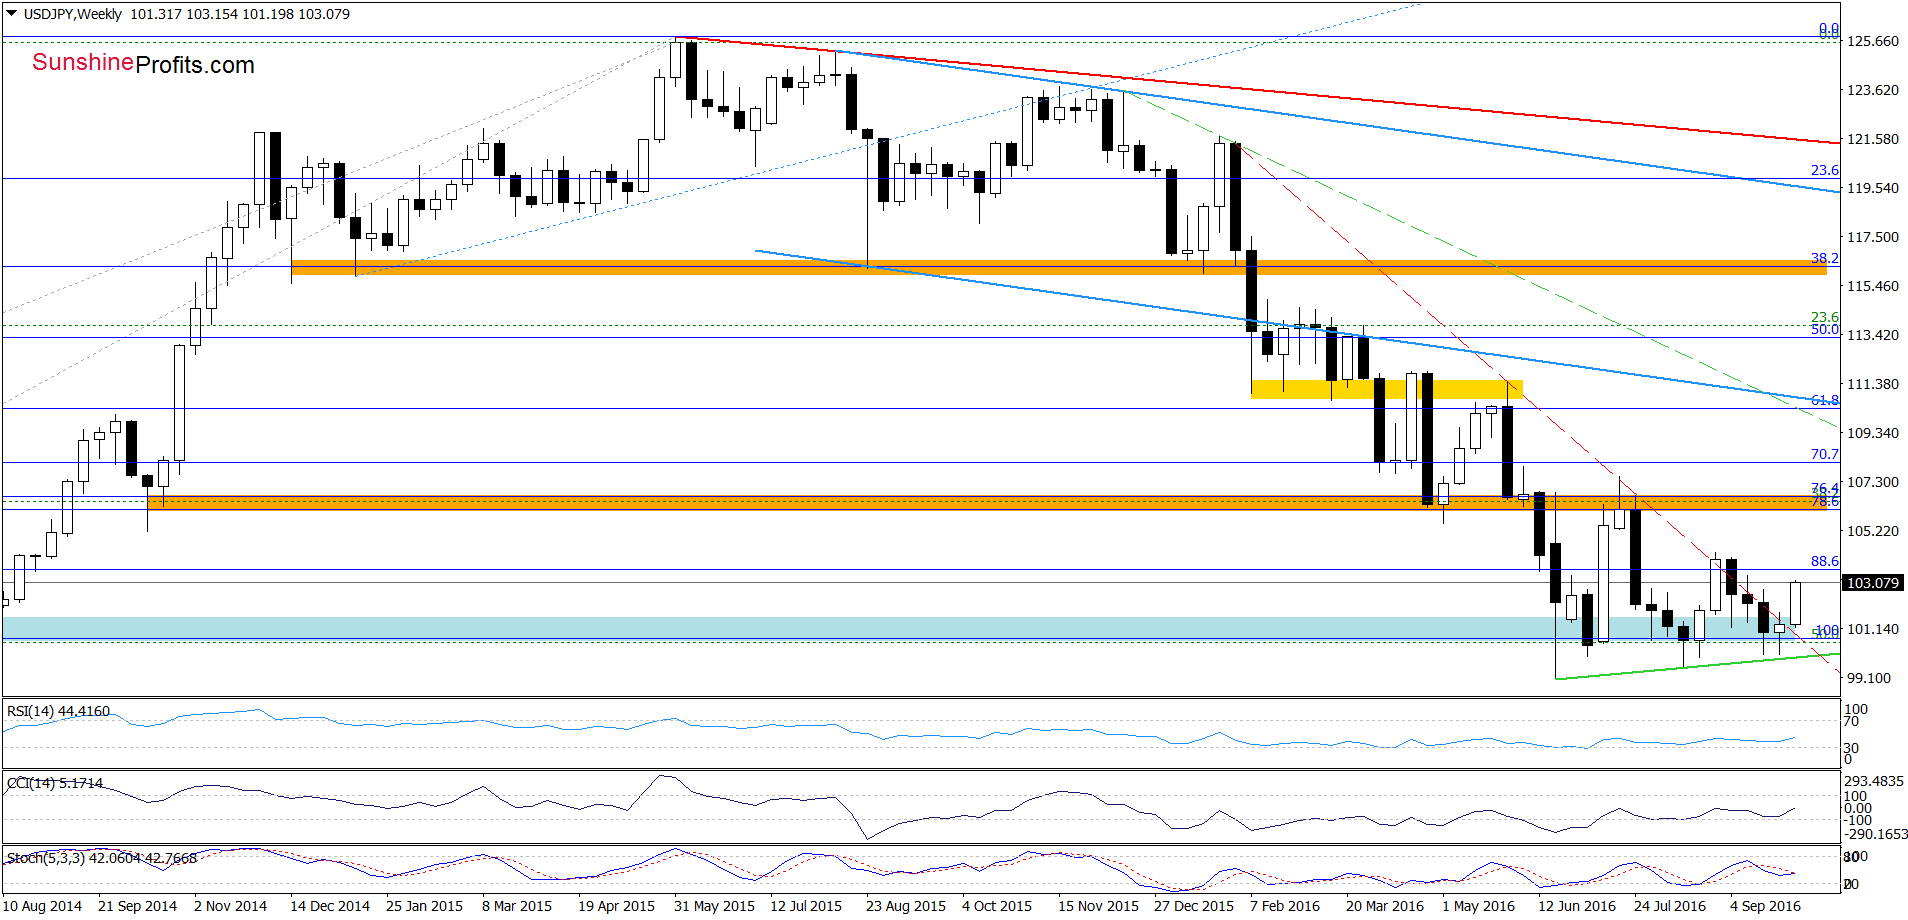
Task: Select the Stoch(5,3,3) indicator label
Action: click(102, 858)
